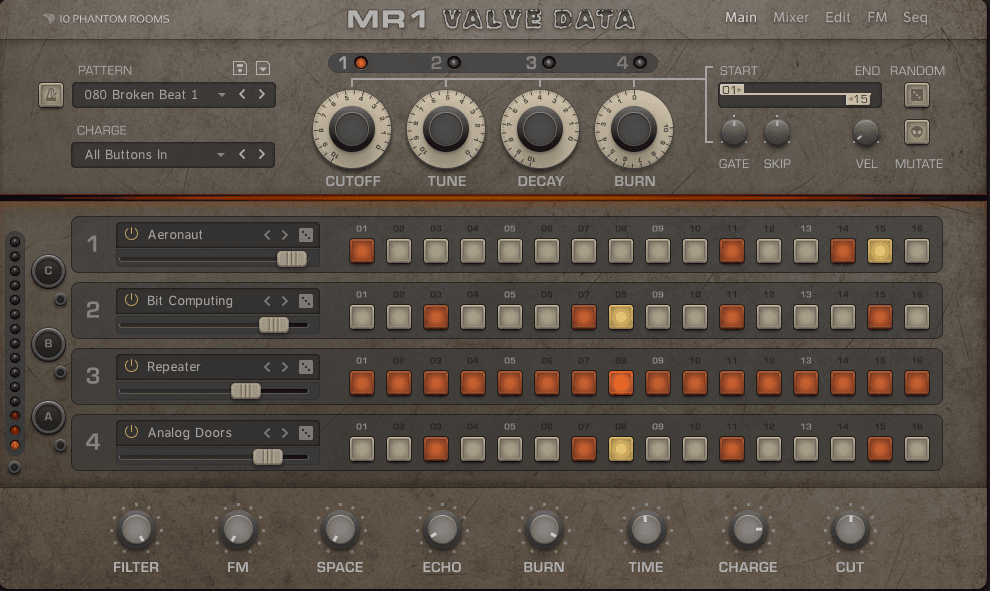Open the pattern load menu arrow icon

tap(262, 68)
